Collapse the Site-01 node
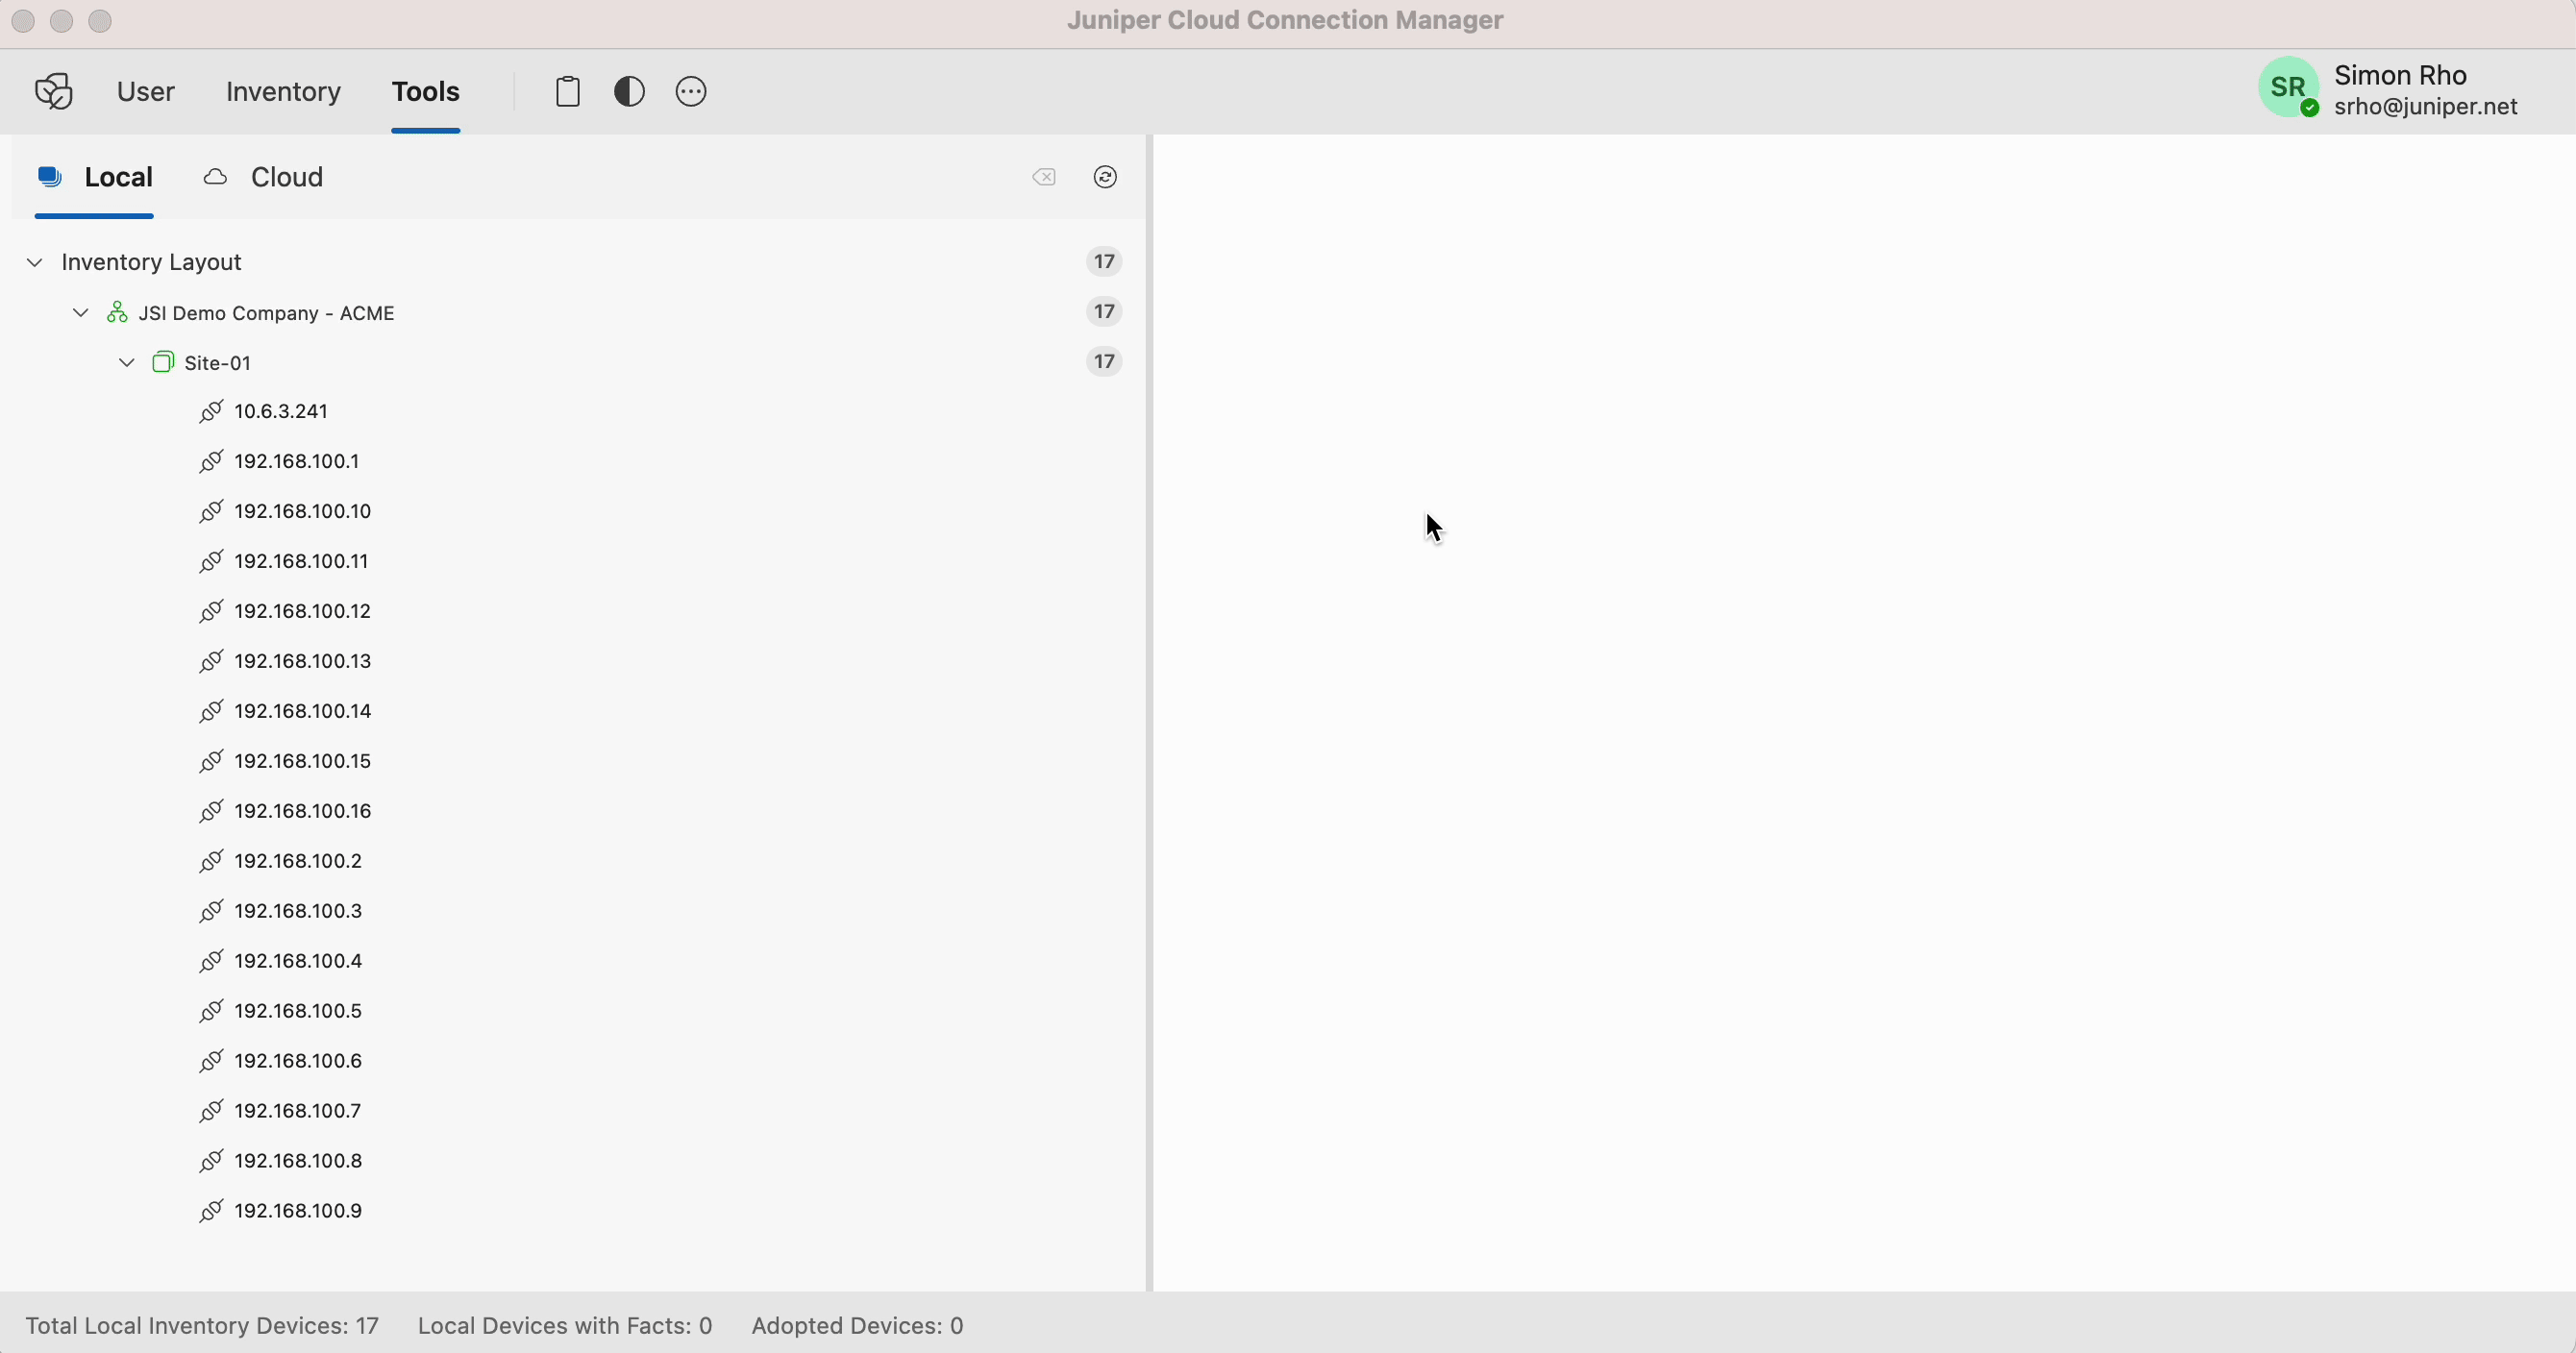Viewport: 2576px width, 1353px height. [126, 361]
